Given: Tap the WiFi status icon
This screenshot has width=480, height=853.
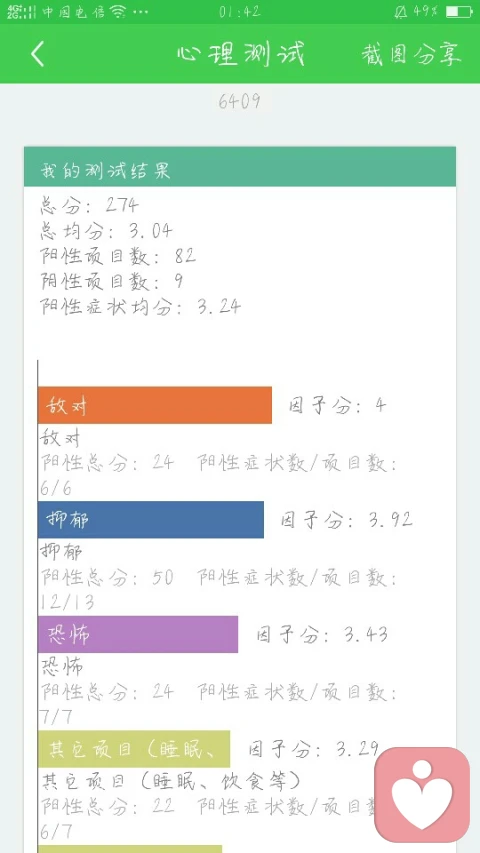Looking at the screenshot, I should coord(116,11).
